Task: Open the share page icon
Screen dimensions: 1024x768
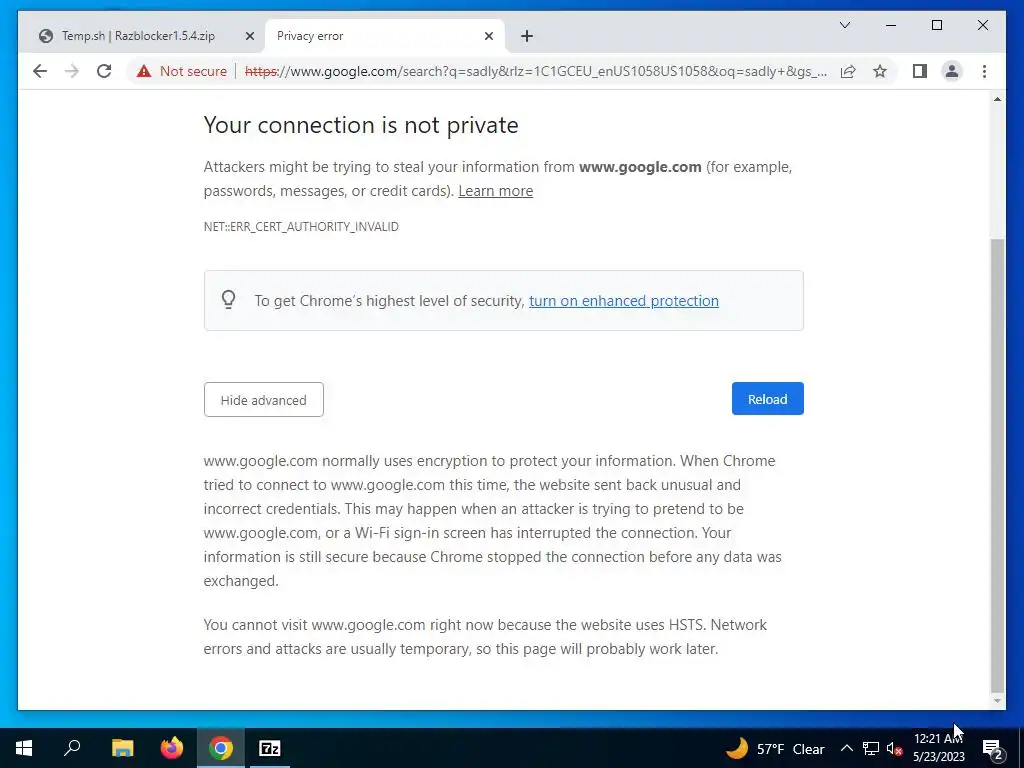Action: pyautogui.click(x=848, y=71)
